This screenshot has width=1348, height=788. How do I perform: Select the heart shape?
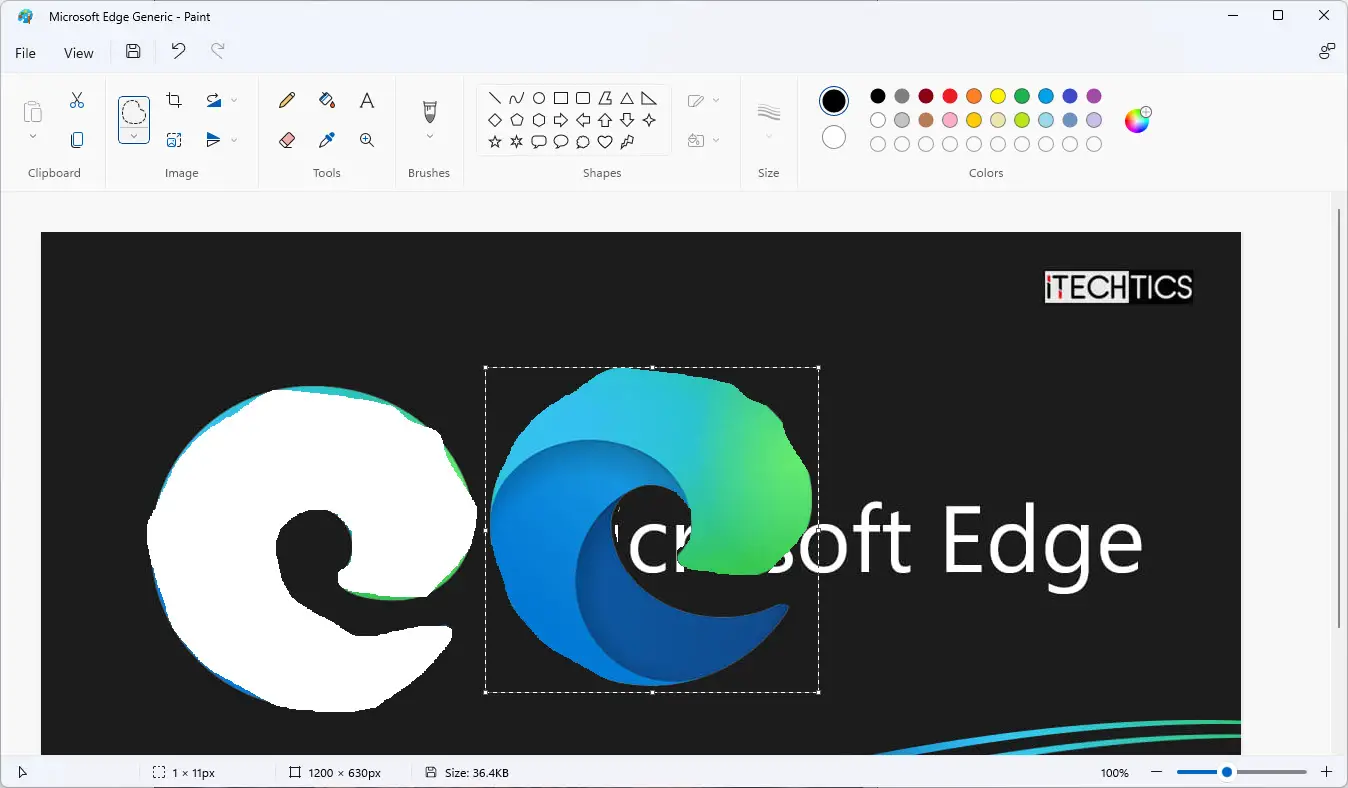[605, 142]
